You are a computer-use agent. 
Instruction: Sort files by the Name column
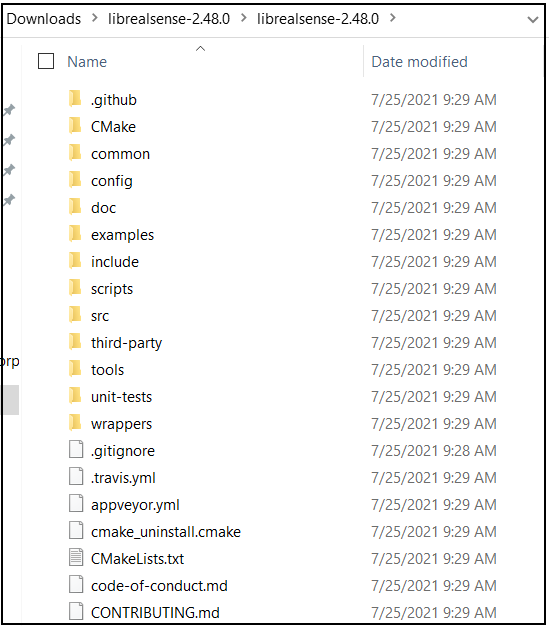click(x=87, y=62)
